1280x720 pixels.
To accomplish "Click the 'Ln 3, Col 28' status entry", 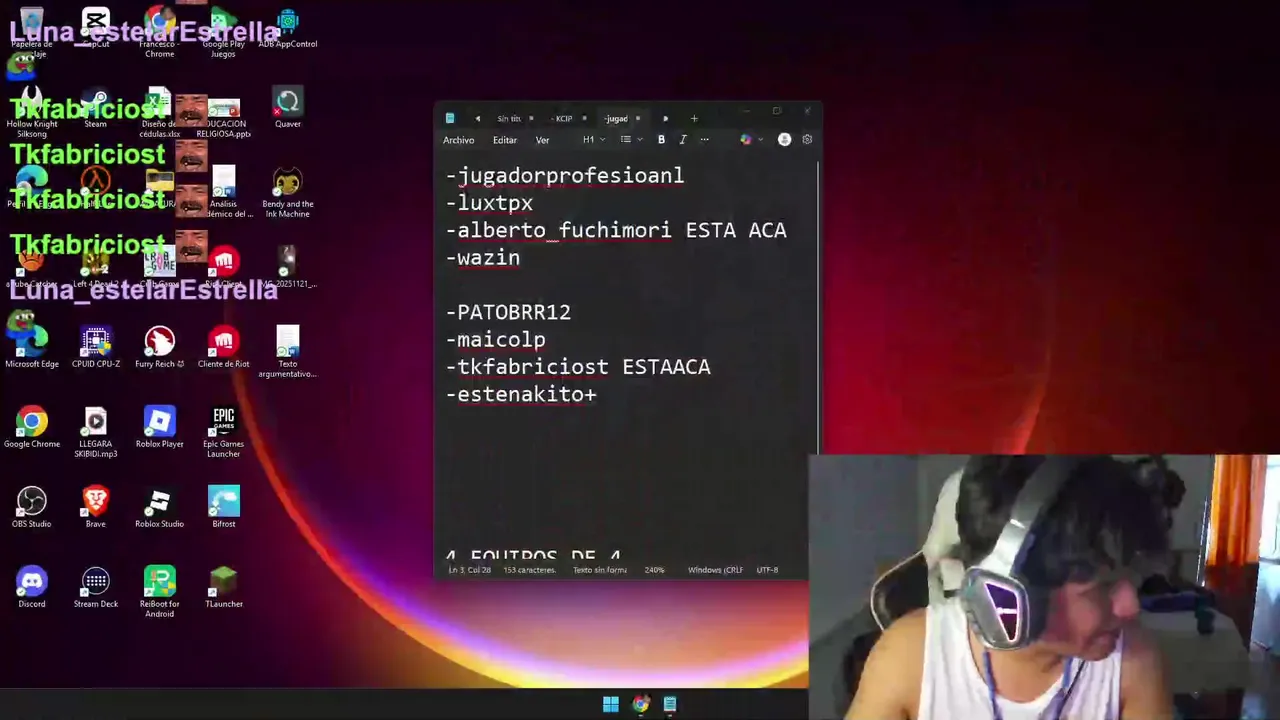I will (469, 570).
